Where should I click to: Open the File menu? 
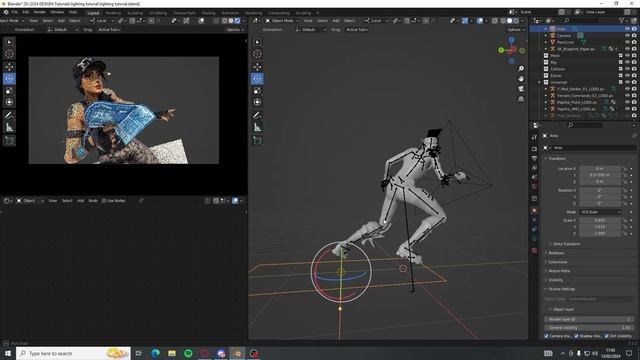tap(15, 12)
